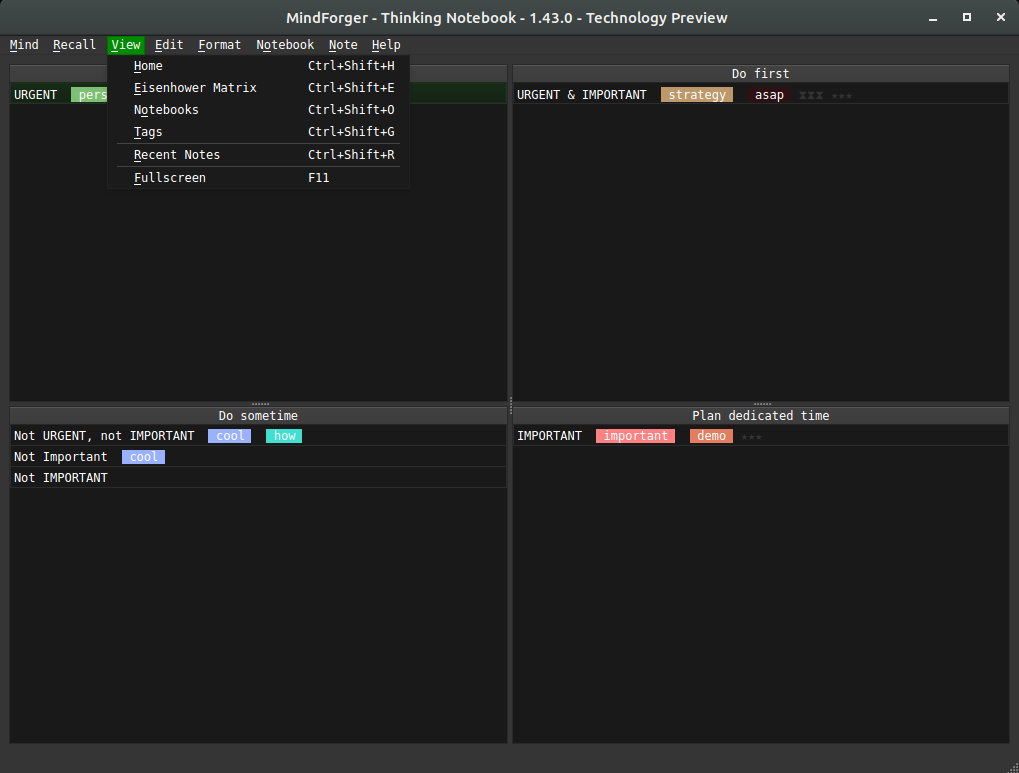
Task: Expand the Recall menu
Action: pos(74,45)
